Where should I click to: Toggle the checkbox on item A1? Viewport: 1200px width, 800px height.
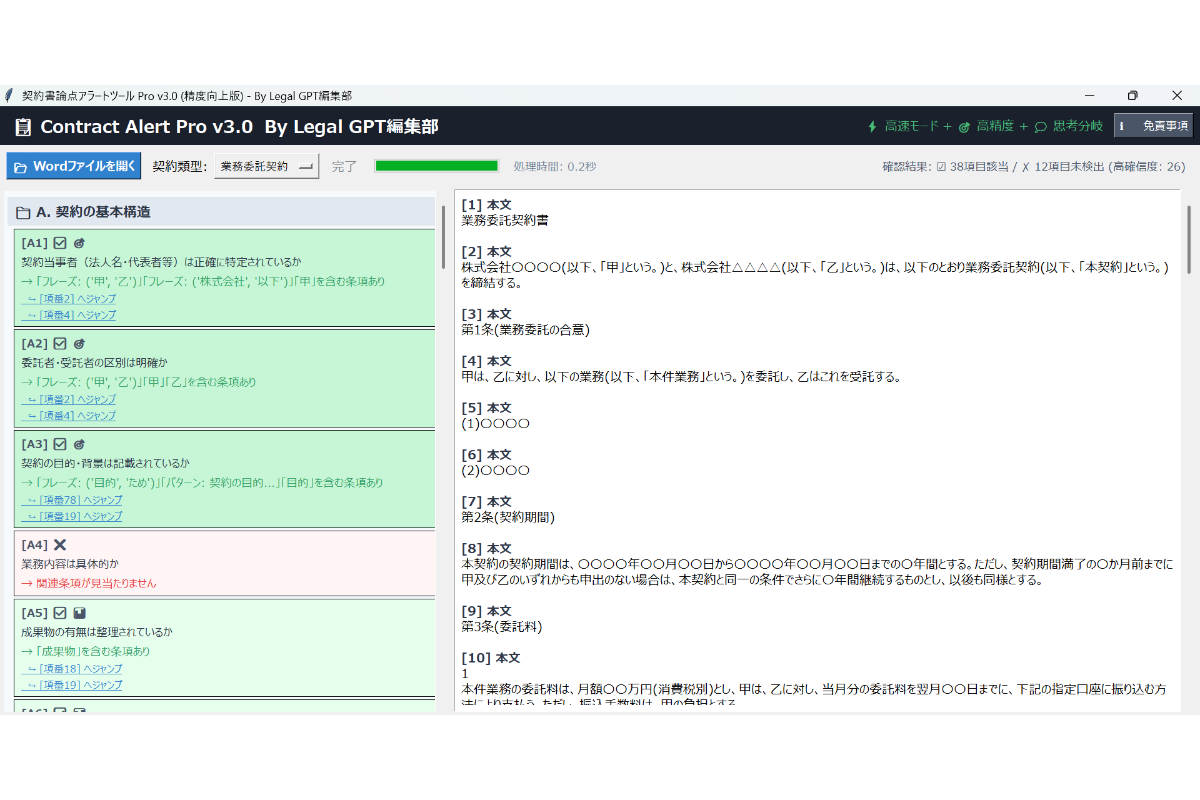pyautogui.click(x=60, y=243)
